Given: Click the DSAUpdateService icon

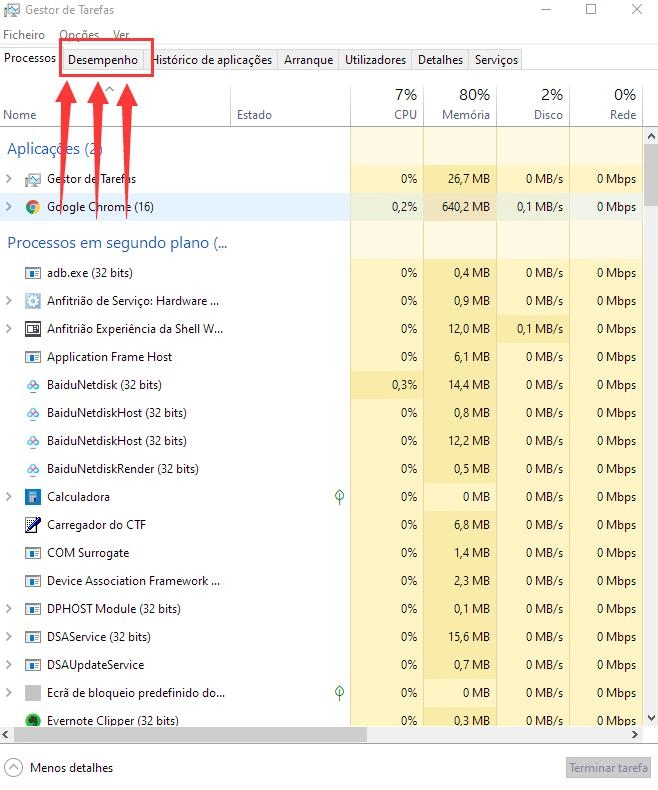Looking at the screenshot, I should point(33,665).
